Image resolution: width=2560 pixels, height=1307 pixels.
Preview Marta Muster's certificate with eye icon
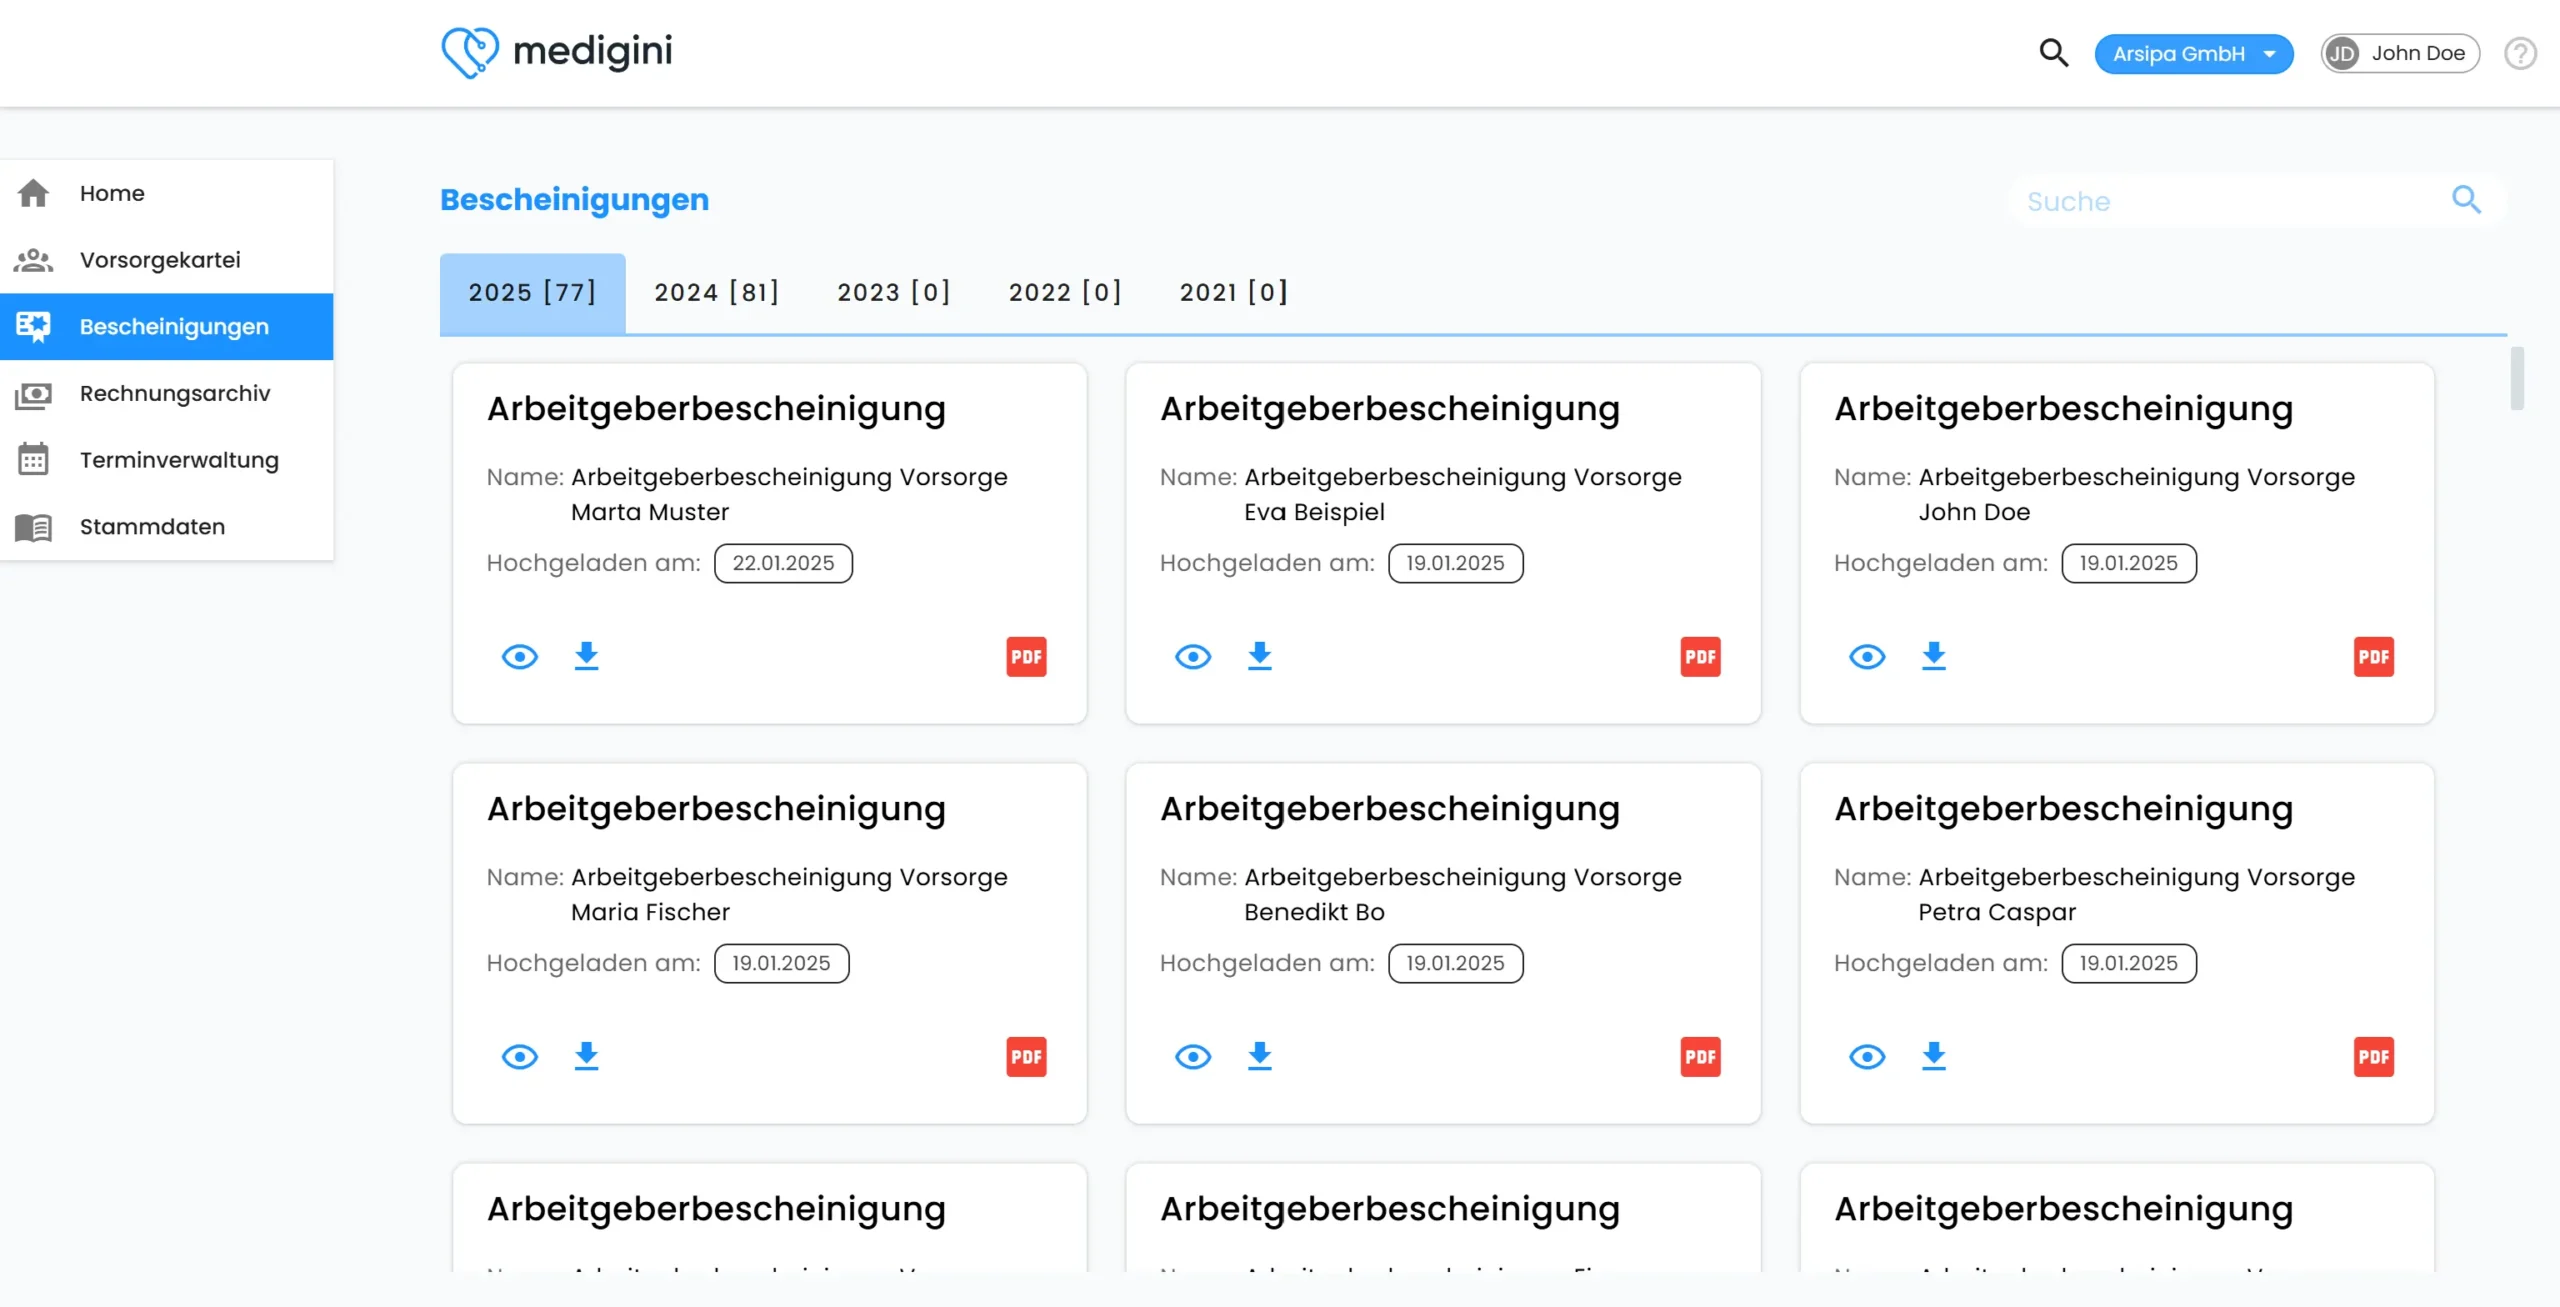coord(520,657)
